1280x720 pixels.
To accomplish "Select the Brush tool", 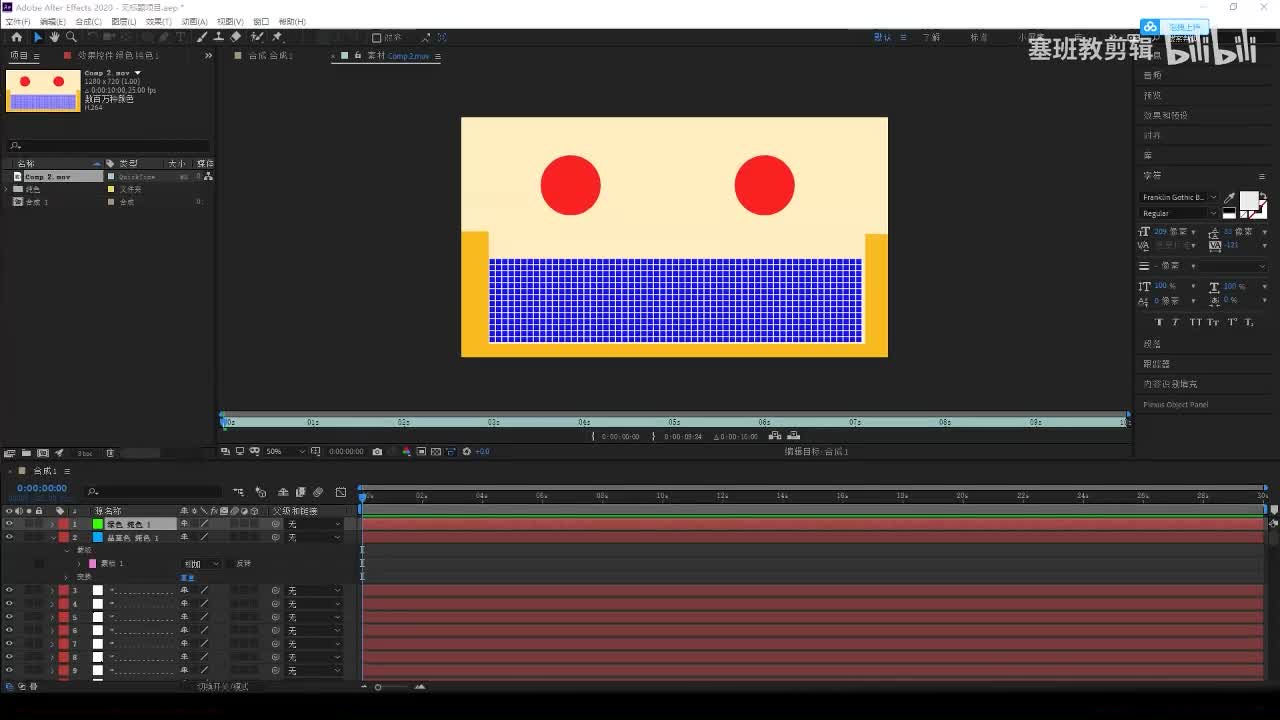I will pyautogui.click(x=202, y=37).
